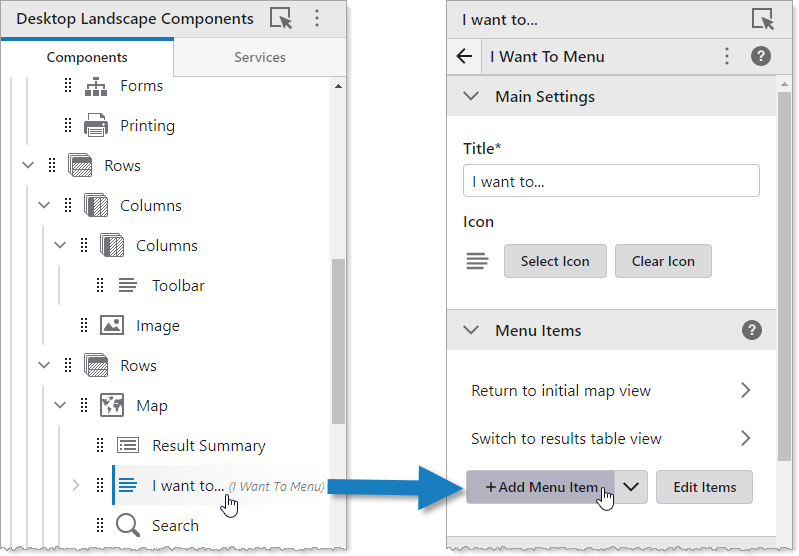799x556 pixels.
Task: Click the components tree scroll-up arrow
Action: 338,87
